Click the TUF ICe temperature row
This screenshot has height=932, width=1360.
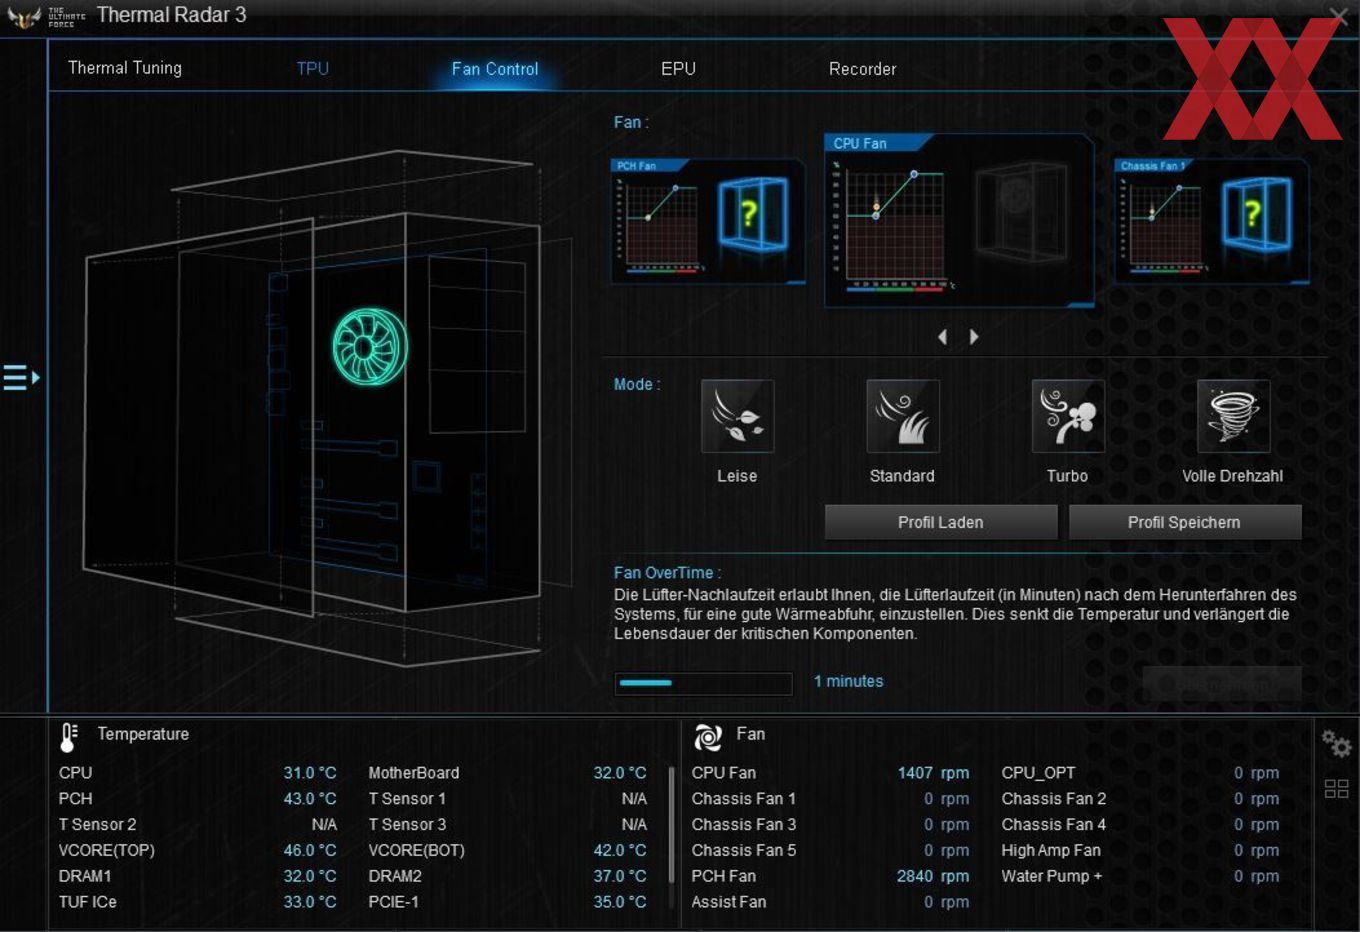[x=198, y=902]
